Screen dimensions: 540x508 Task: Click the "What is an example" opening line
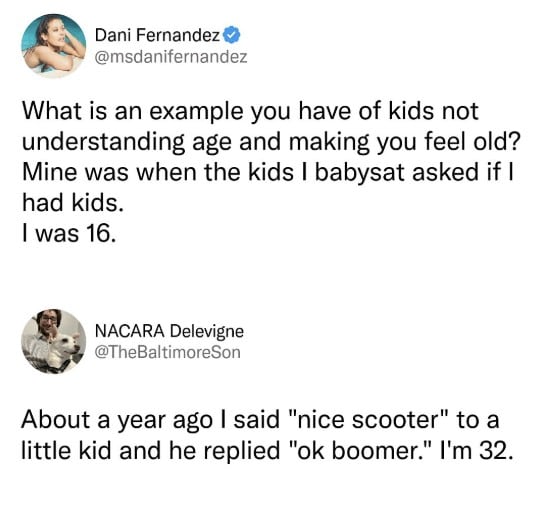tap(133, 112)
